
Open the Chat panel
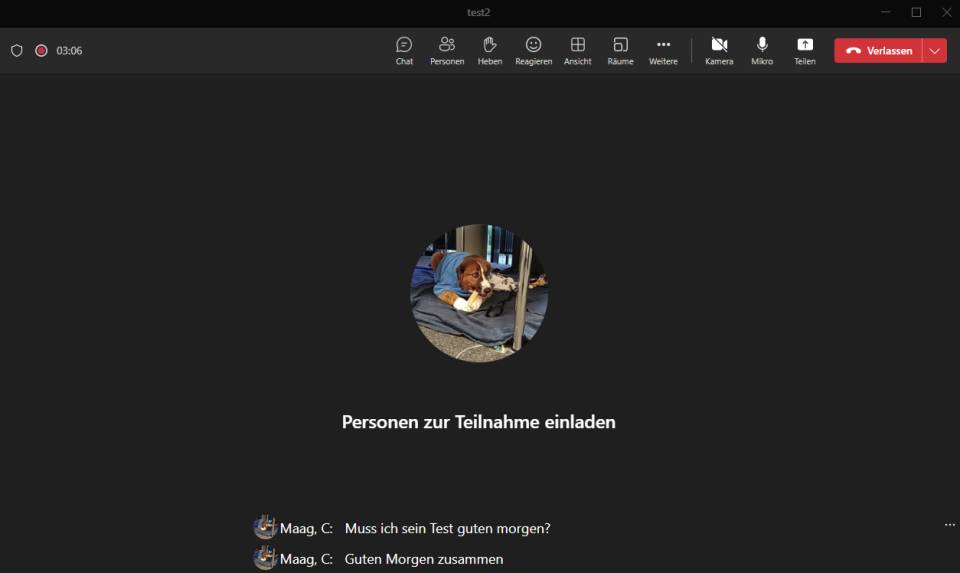(404, 50)
